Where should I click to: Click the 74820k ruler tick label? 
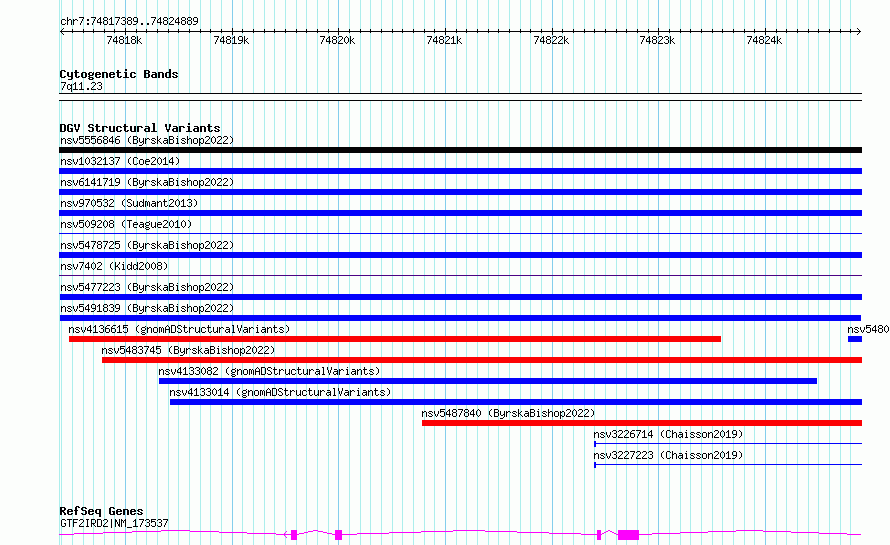tap(337, 40)
